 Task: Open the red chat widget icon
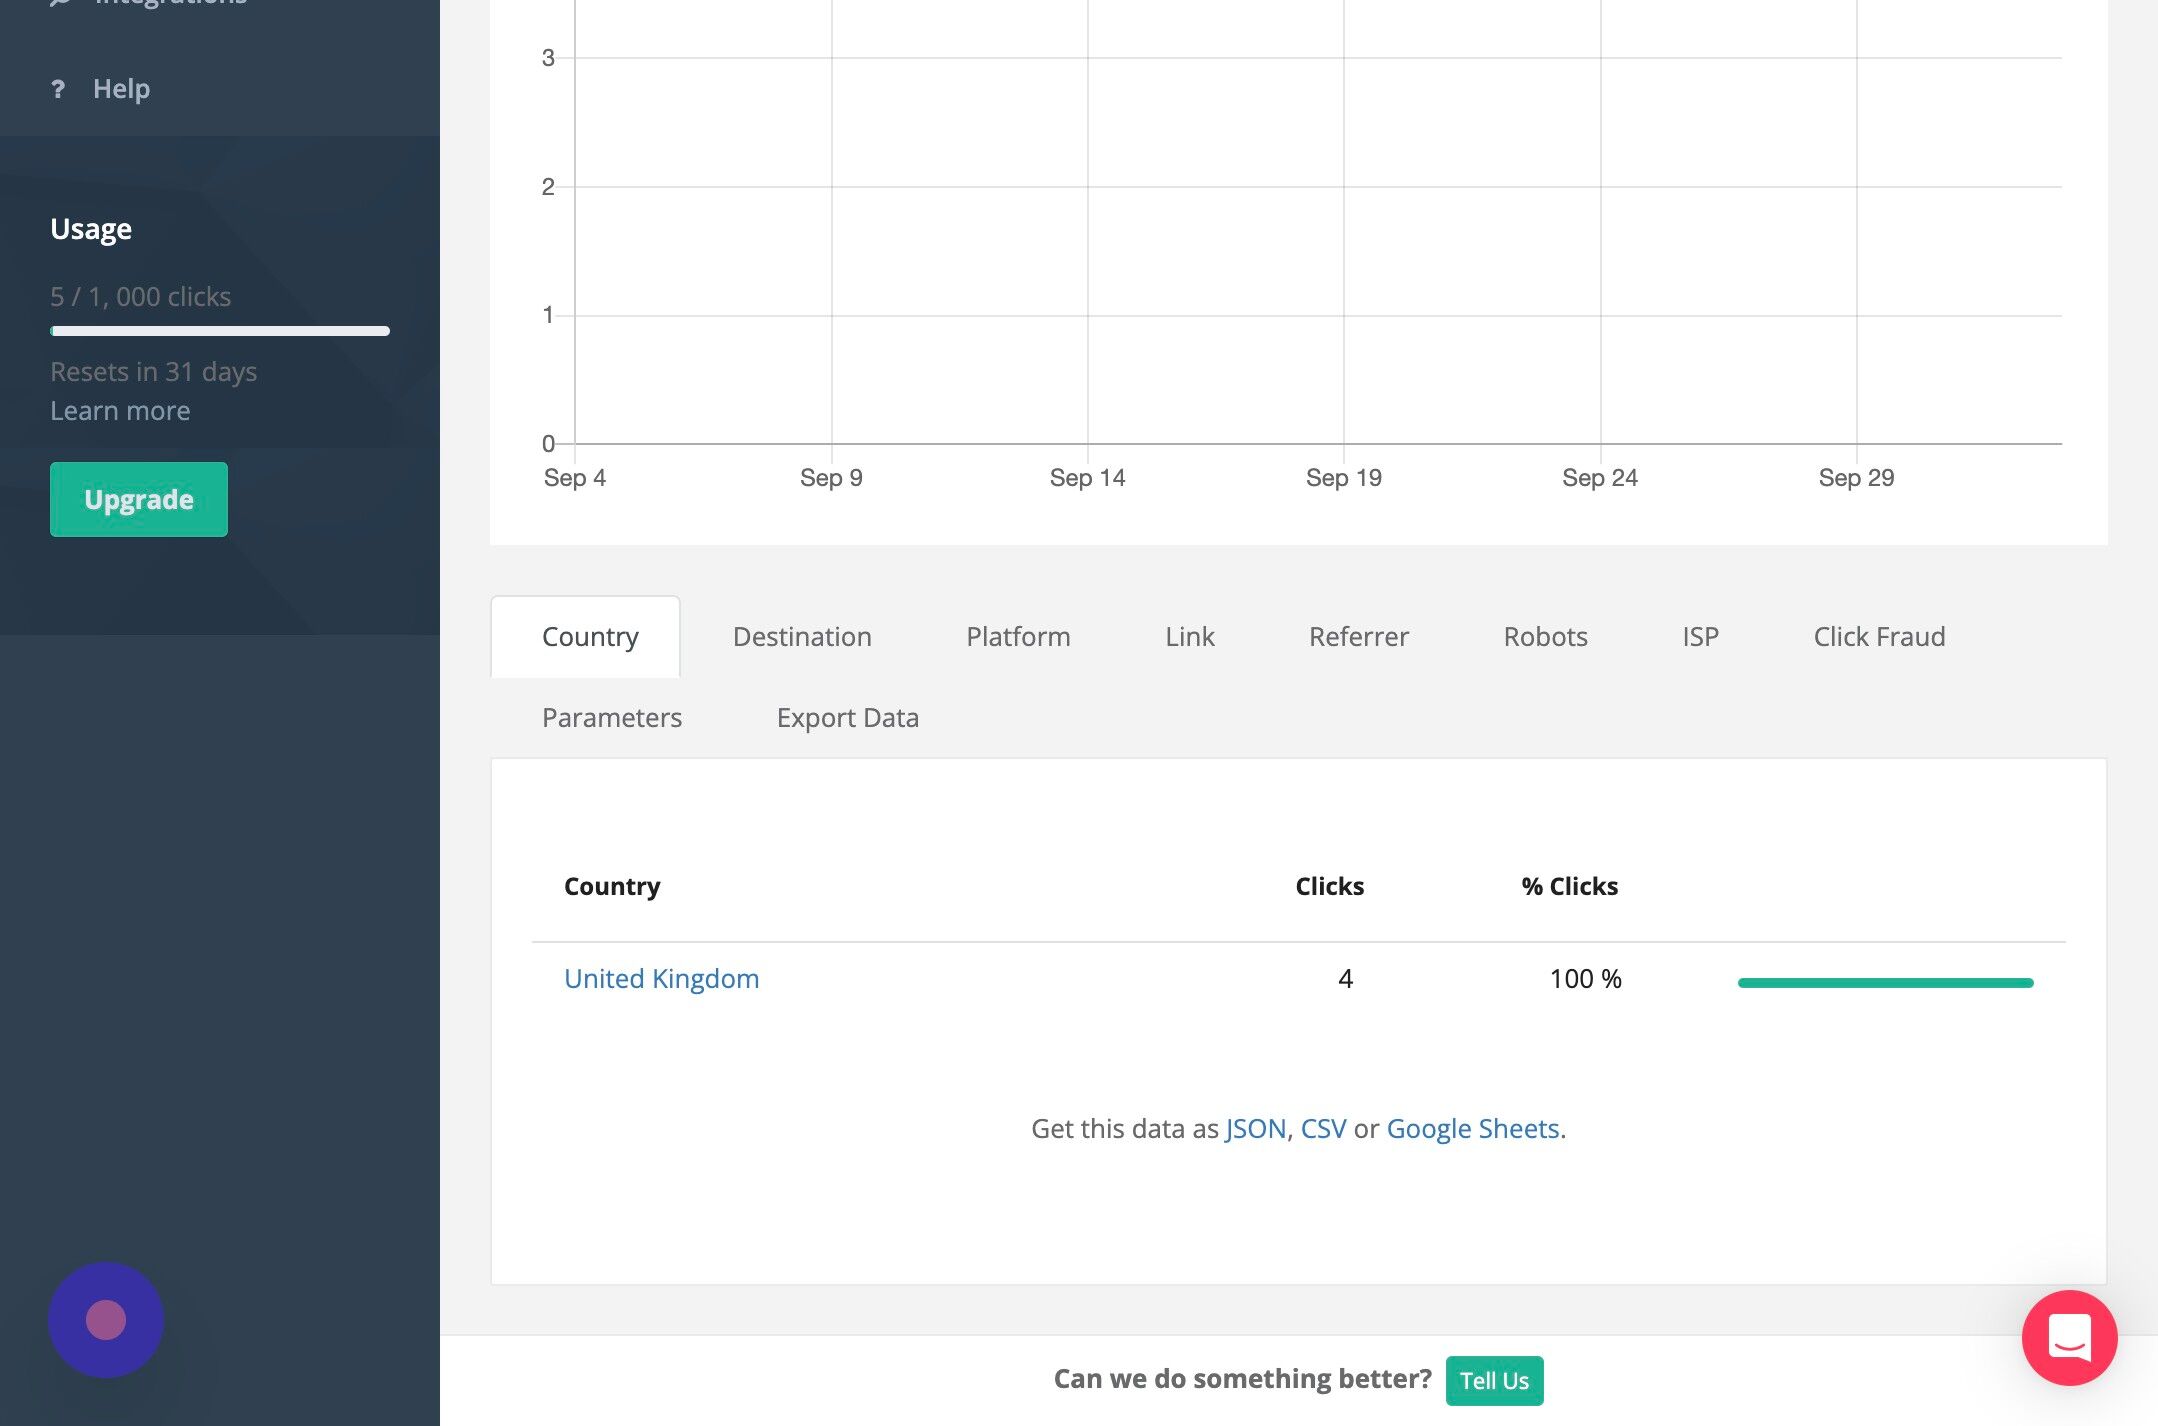tap(2069, 1337)
